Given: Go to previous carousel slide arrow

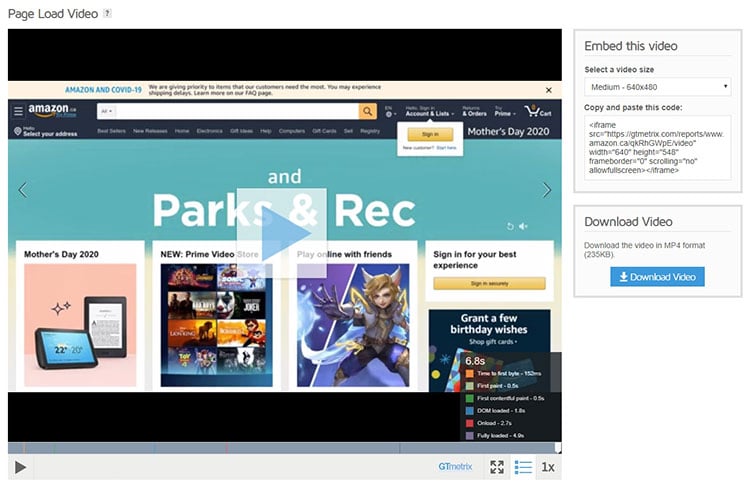Looking at the screenshot, I should [x=22, y=190].
